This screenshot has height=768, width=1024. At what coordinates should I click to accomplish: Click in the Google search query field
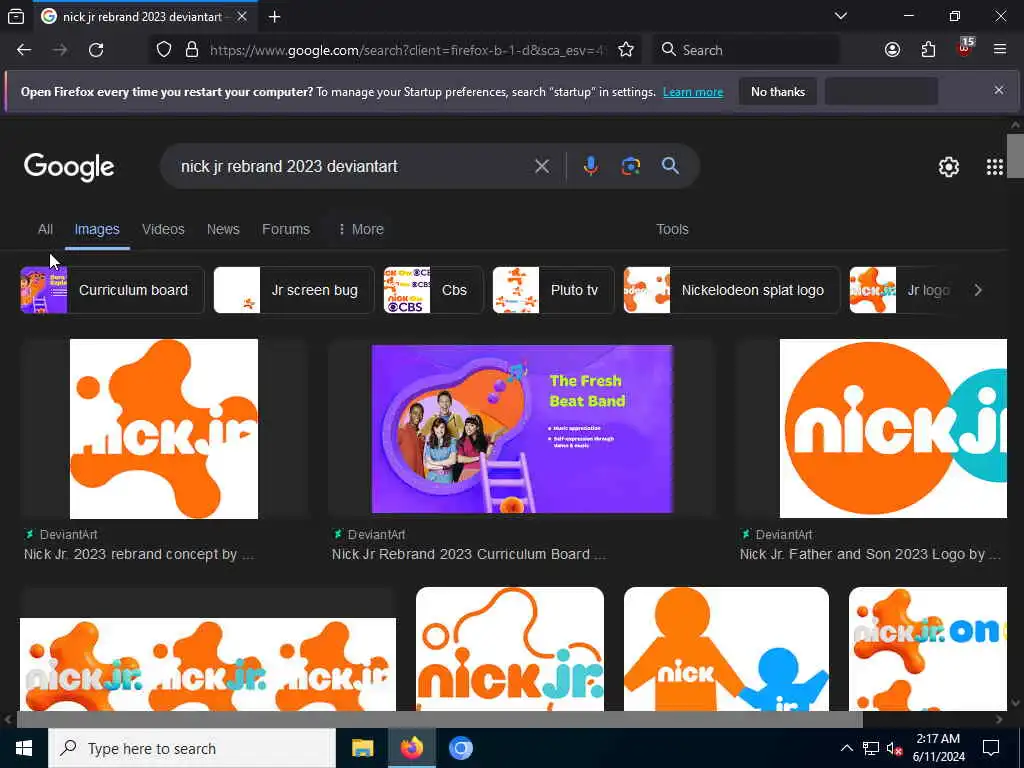353,167
